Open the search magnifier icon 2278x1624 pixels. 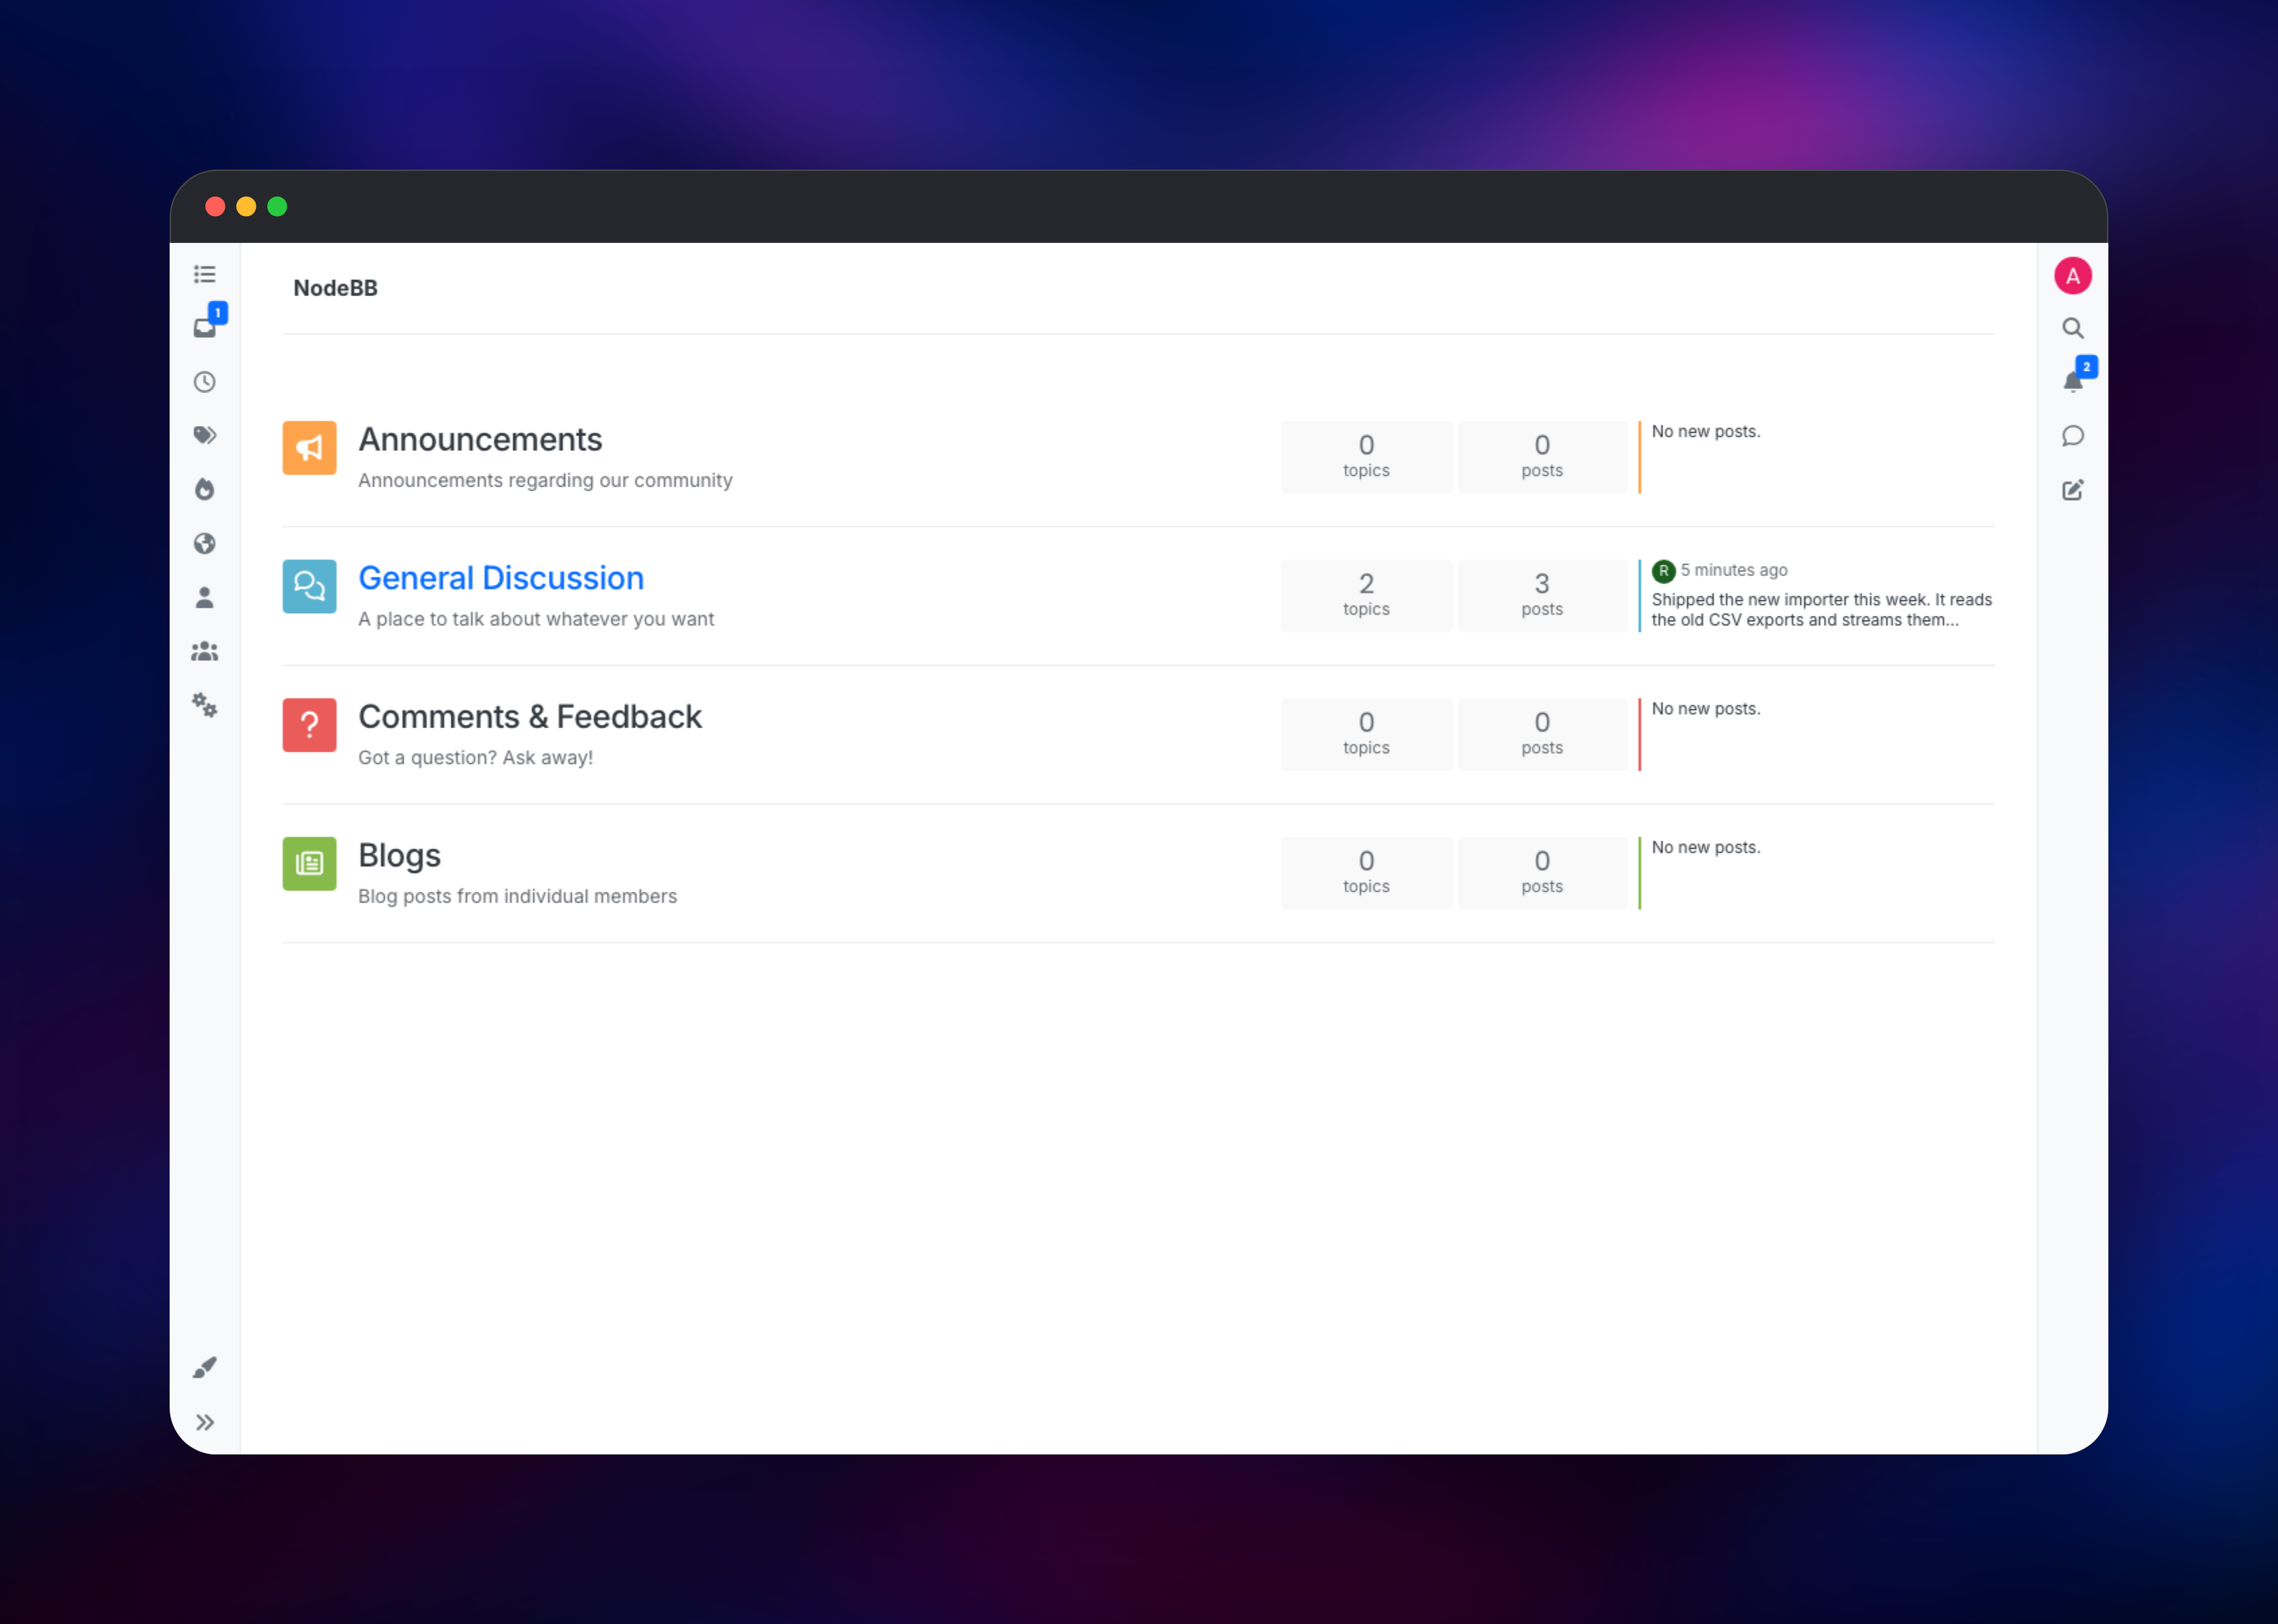[2073, 328]
